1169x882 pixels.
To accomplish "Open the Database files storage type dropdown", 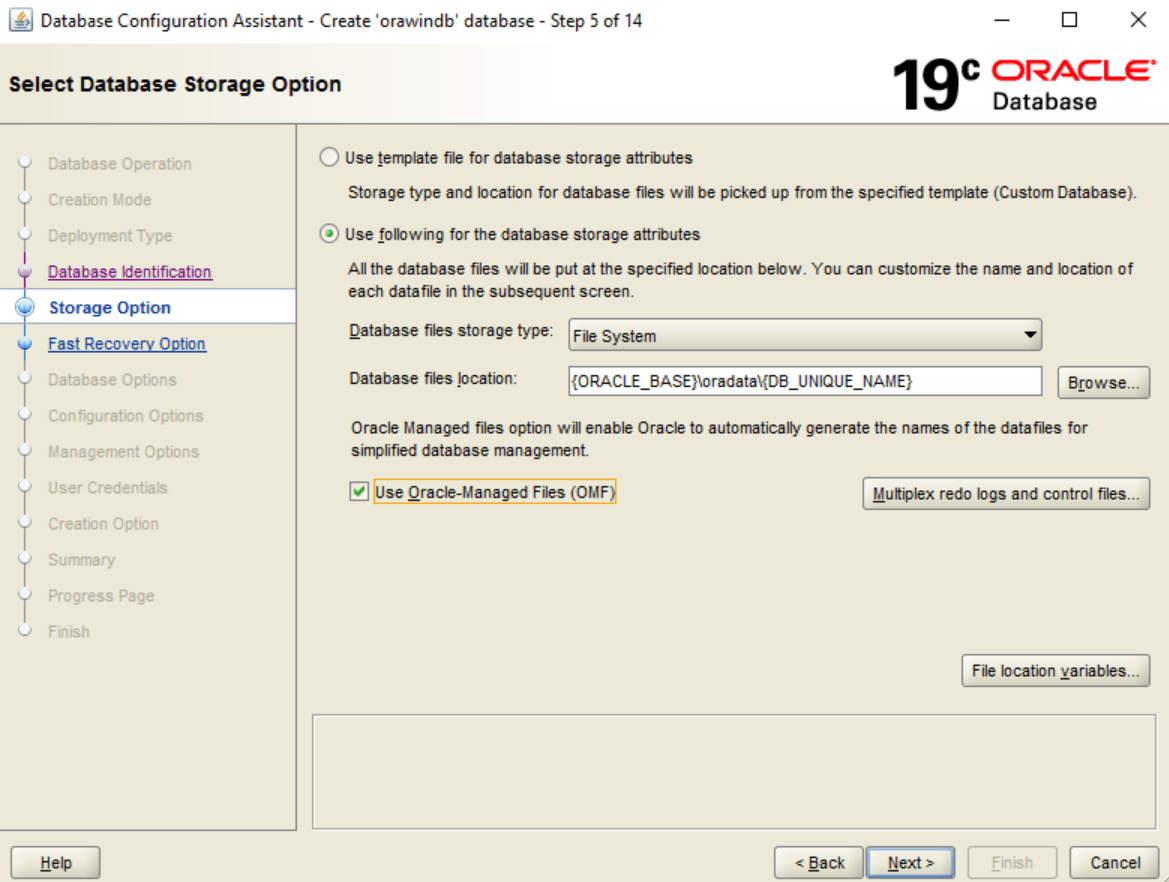I will pyautogui.click(x=1030, y=335).
